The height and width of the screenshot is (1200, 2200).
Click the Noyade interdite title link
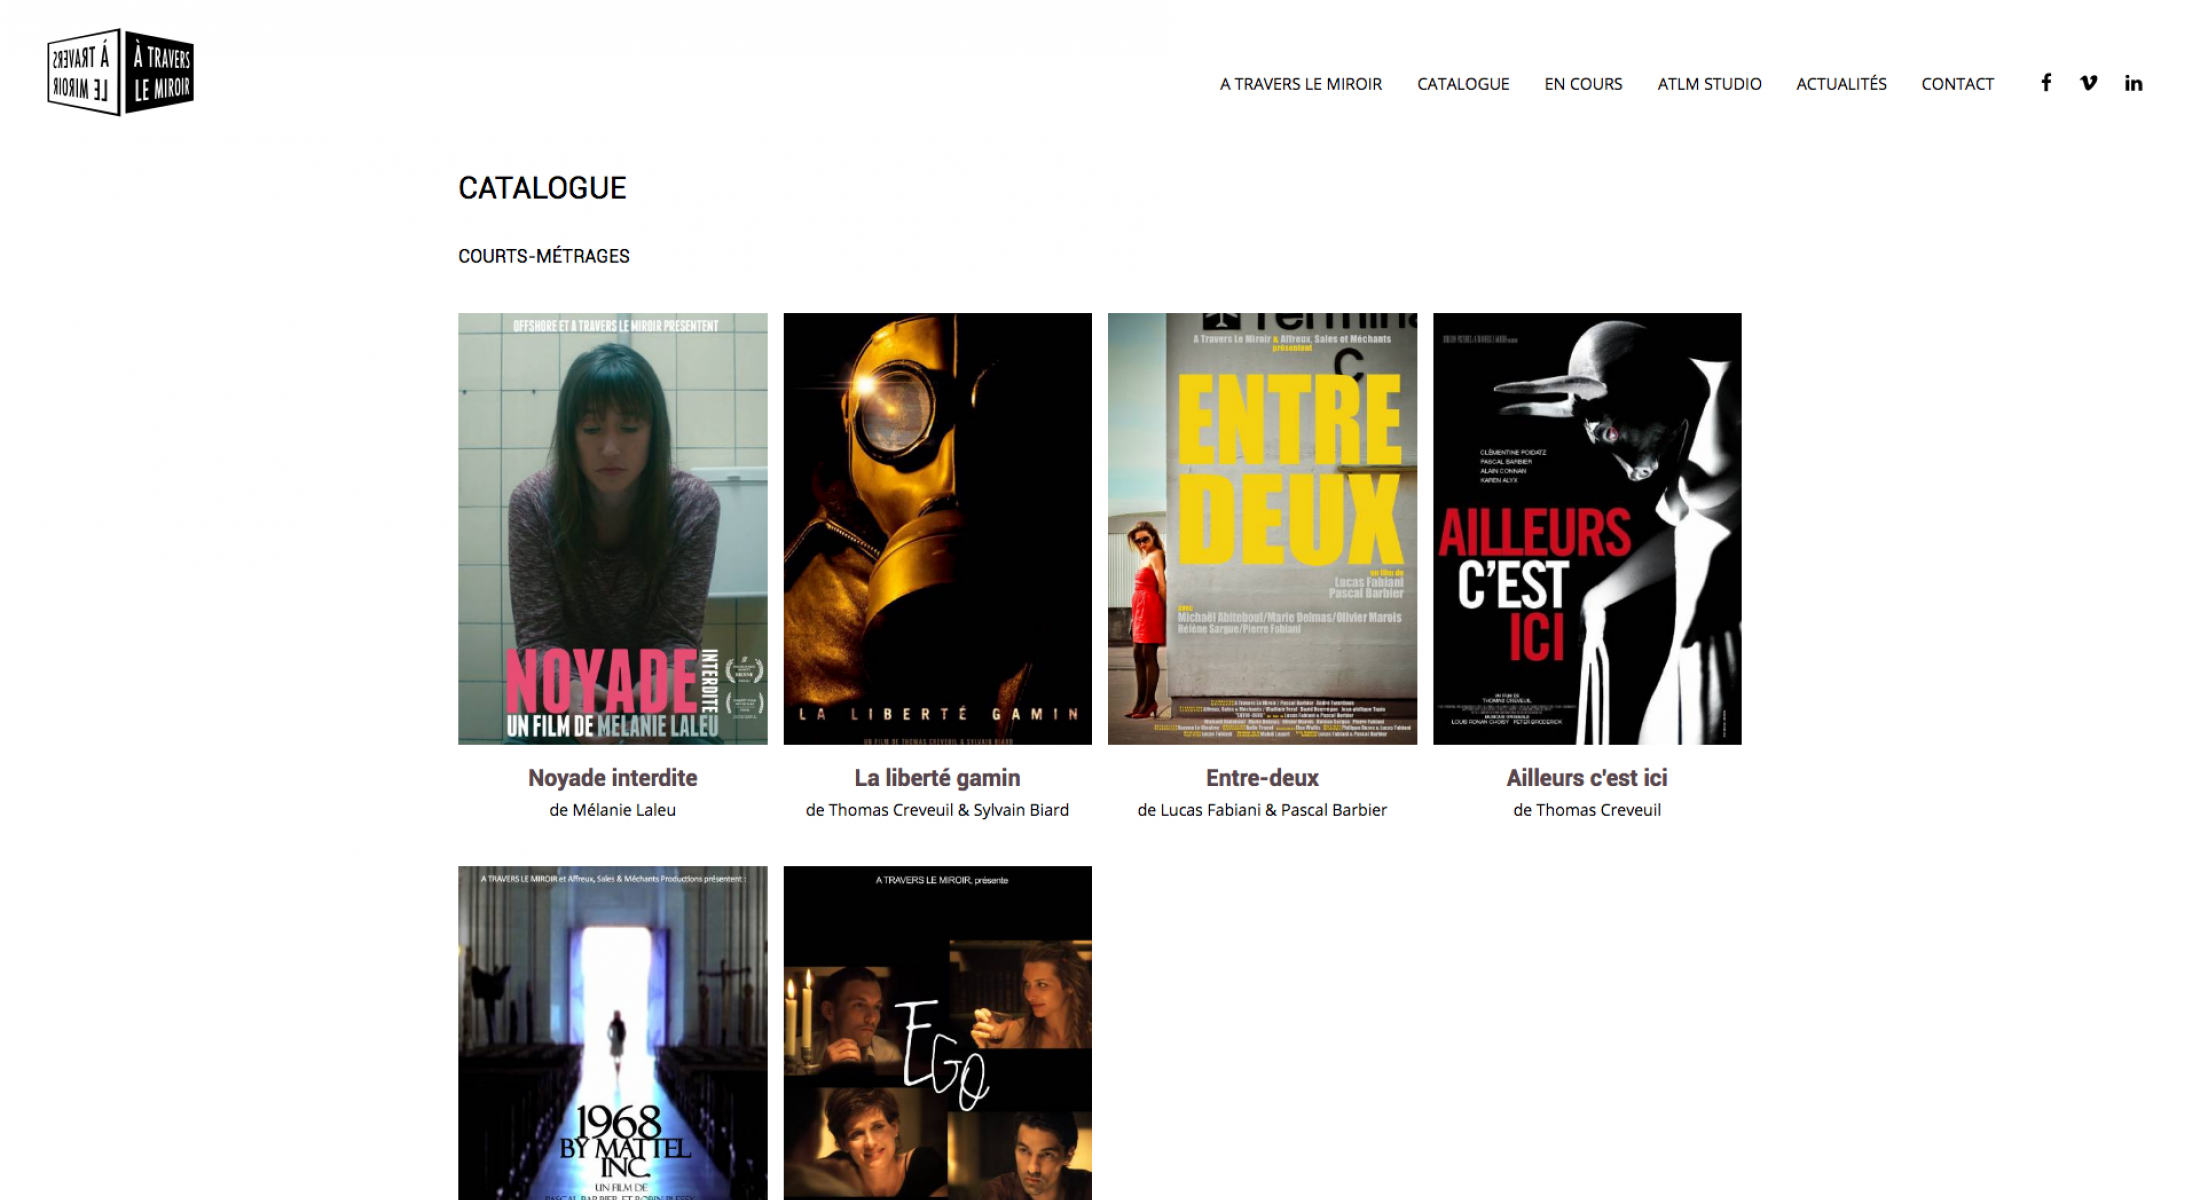tap(613, 778)
